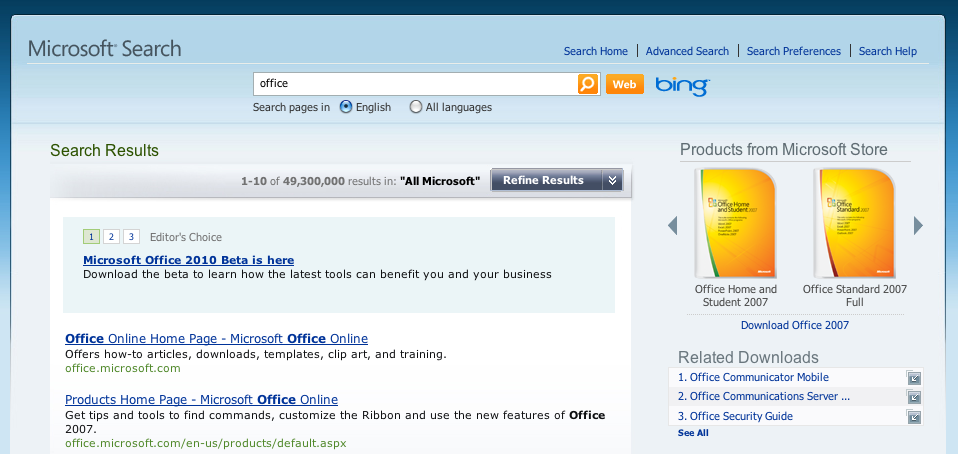This screenshot has width=958, height=454.
Task: Click office.microsoft.com/en-us/products/default.aspx URL text
Action: point(206,442)
